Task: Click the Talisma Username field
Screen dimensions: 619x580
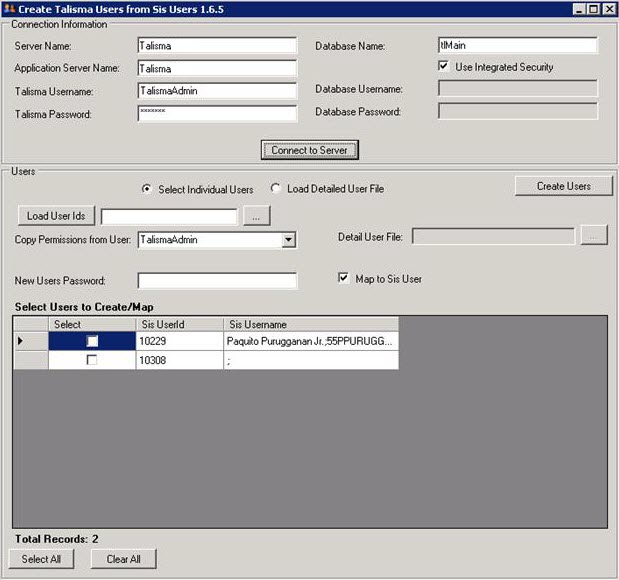Action: (x=217, y=91)
